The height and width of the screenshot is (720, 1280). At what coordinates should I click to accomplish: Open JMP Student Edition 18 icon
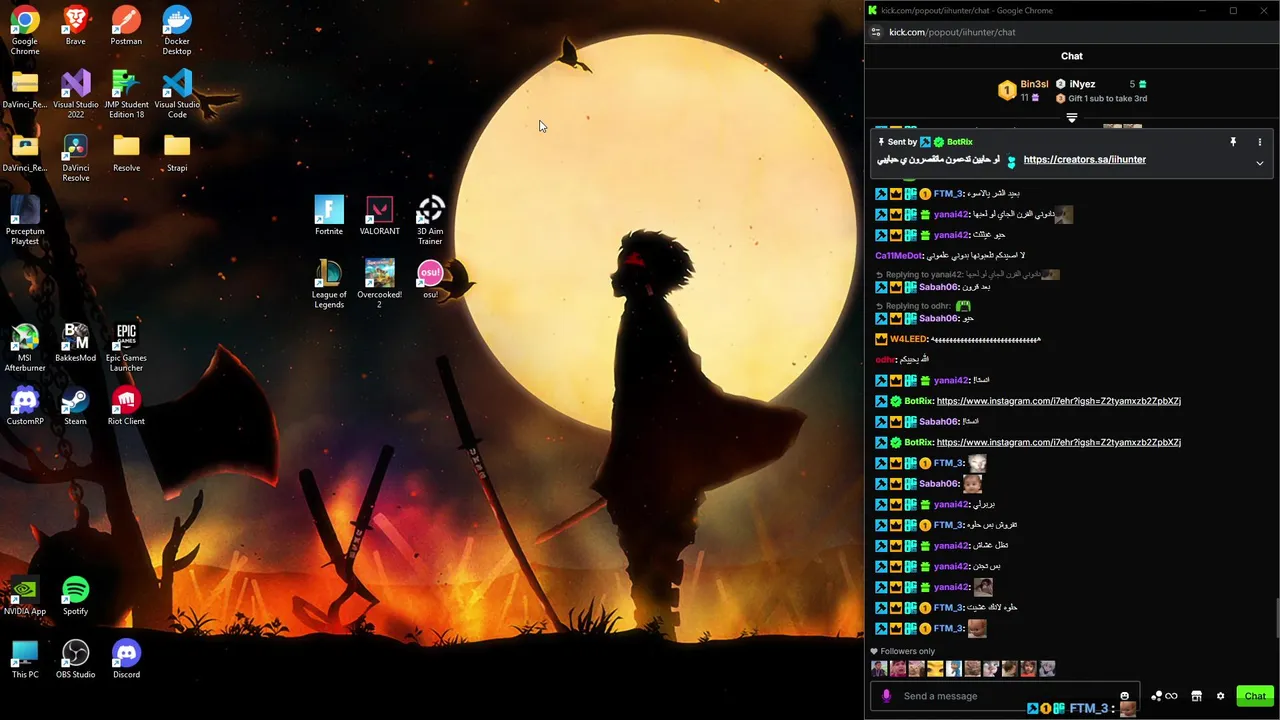126,94
